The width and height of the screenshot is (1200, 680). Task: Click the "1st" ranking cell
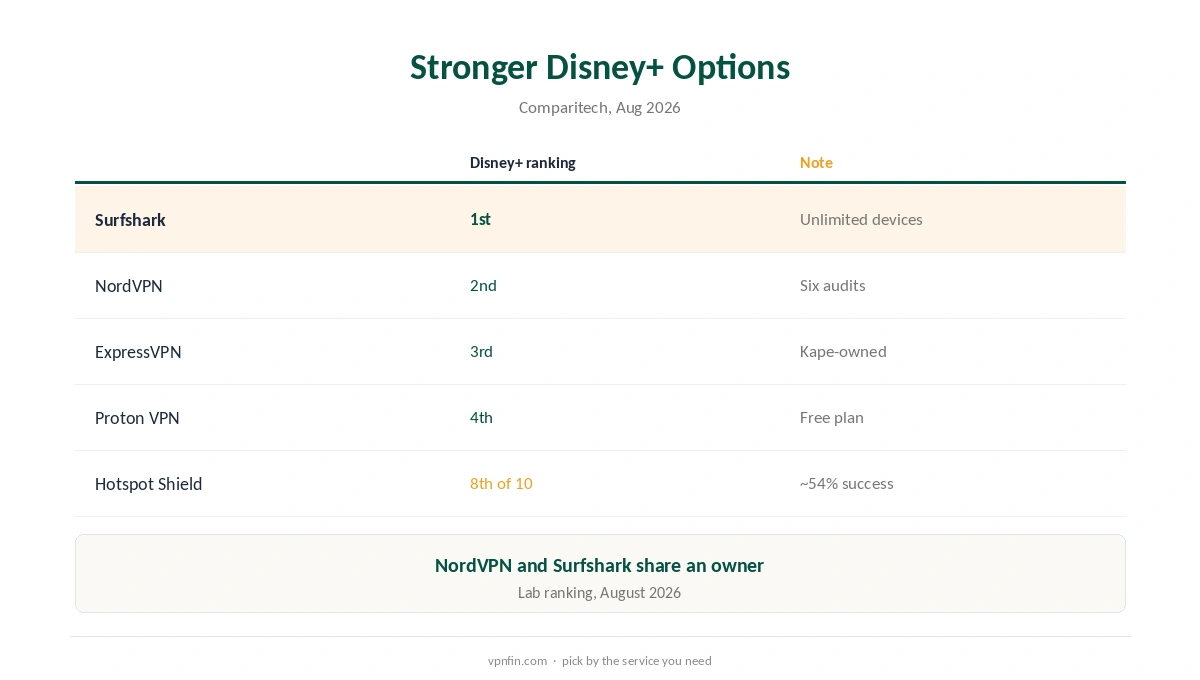(480, 219)
